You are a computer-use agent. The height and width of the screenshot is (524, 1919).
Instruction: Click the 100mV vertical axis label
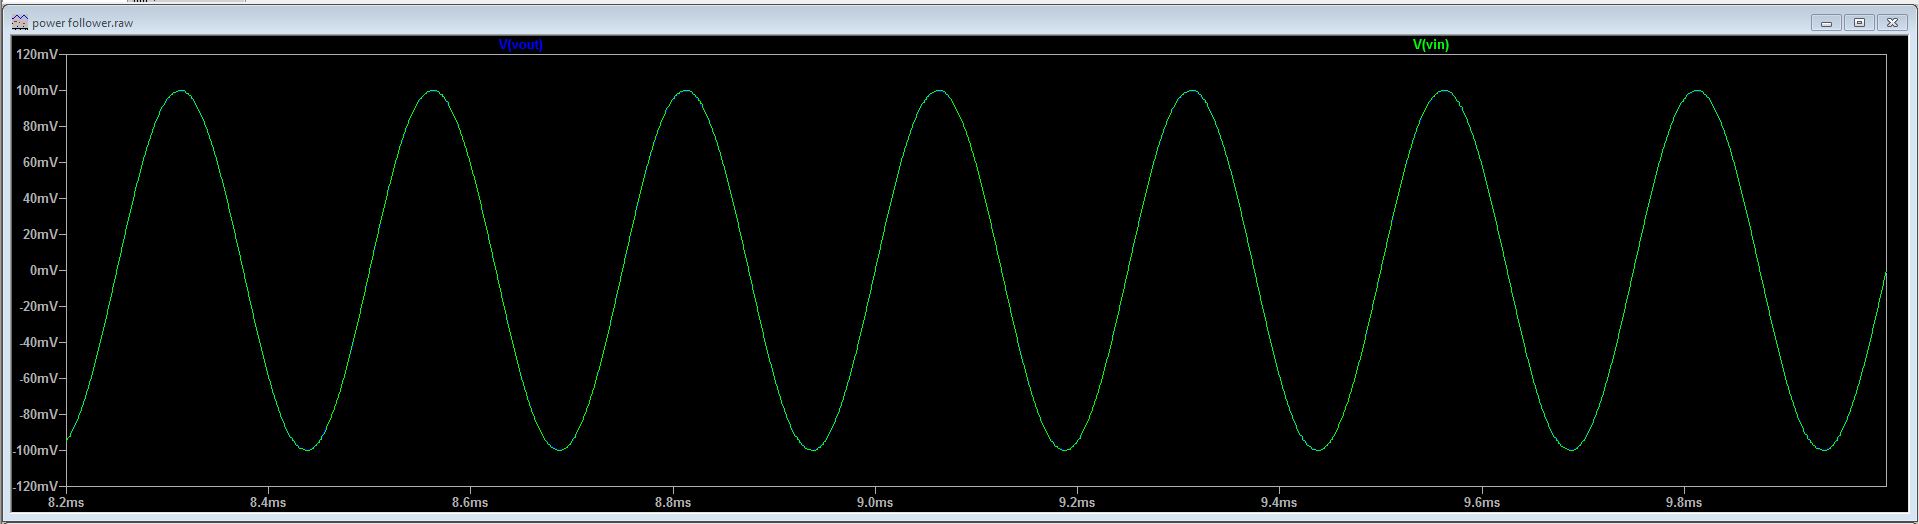(x=37, y=90)
